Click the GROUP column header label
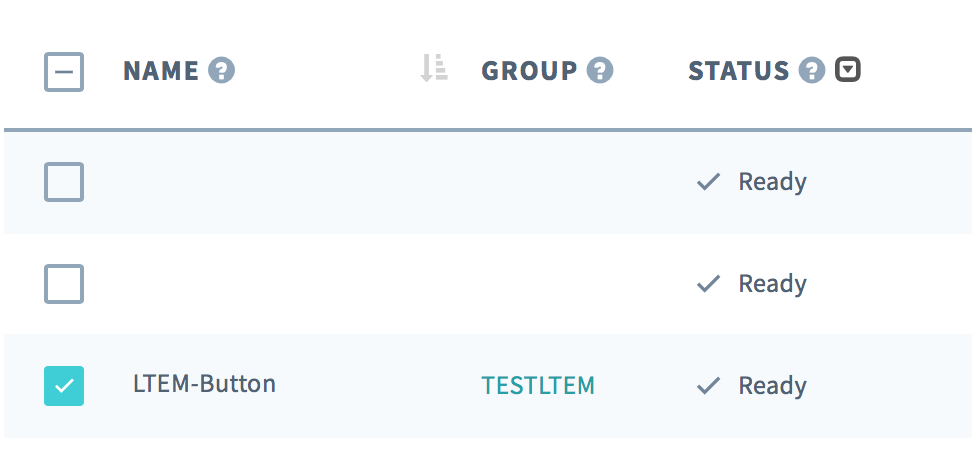Screen dimensions: 972x476 pos(529,71)
